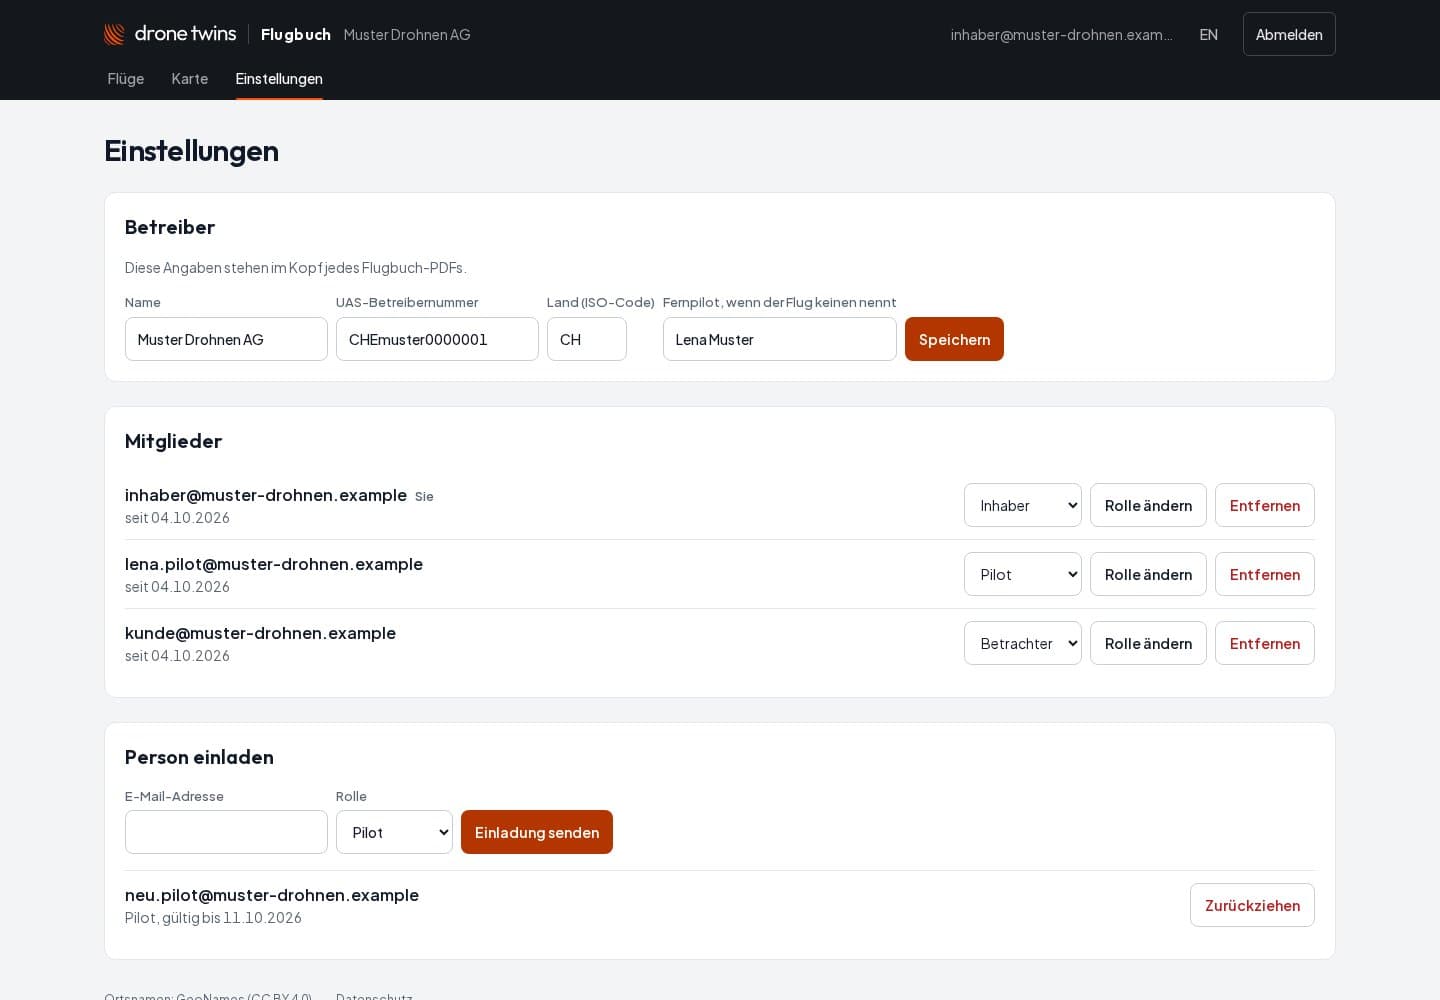1440x1000 pixels.
Task: Click the Flugbuch header title
Action: [296, 34]
